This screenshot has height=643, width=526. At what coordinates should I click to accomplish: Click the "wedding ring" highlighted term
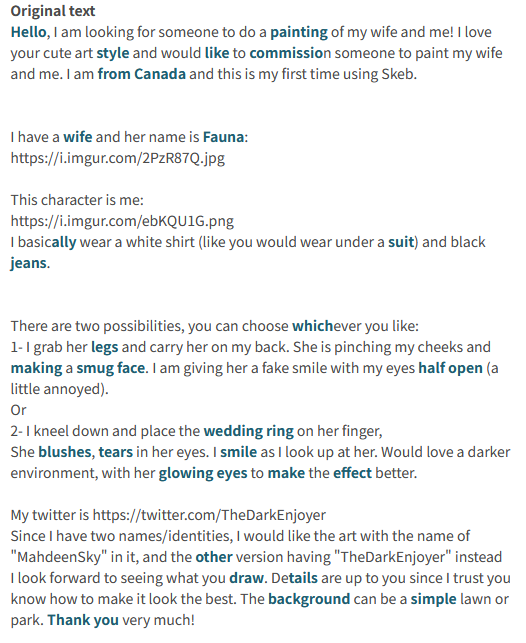click(x=248, y=431)
